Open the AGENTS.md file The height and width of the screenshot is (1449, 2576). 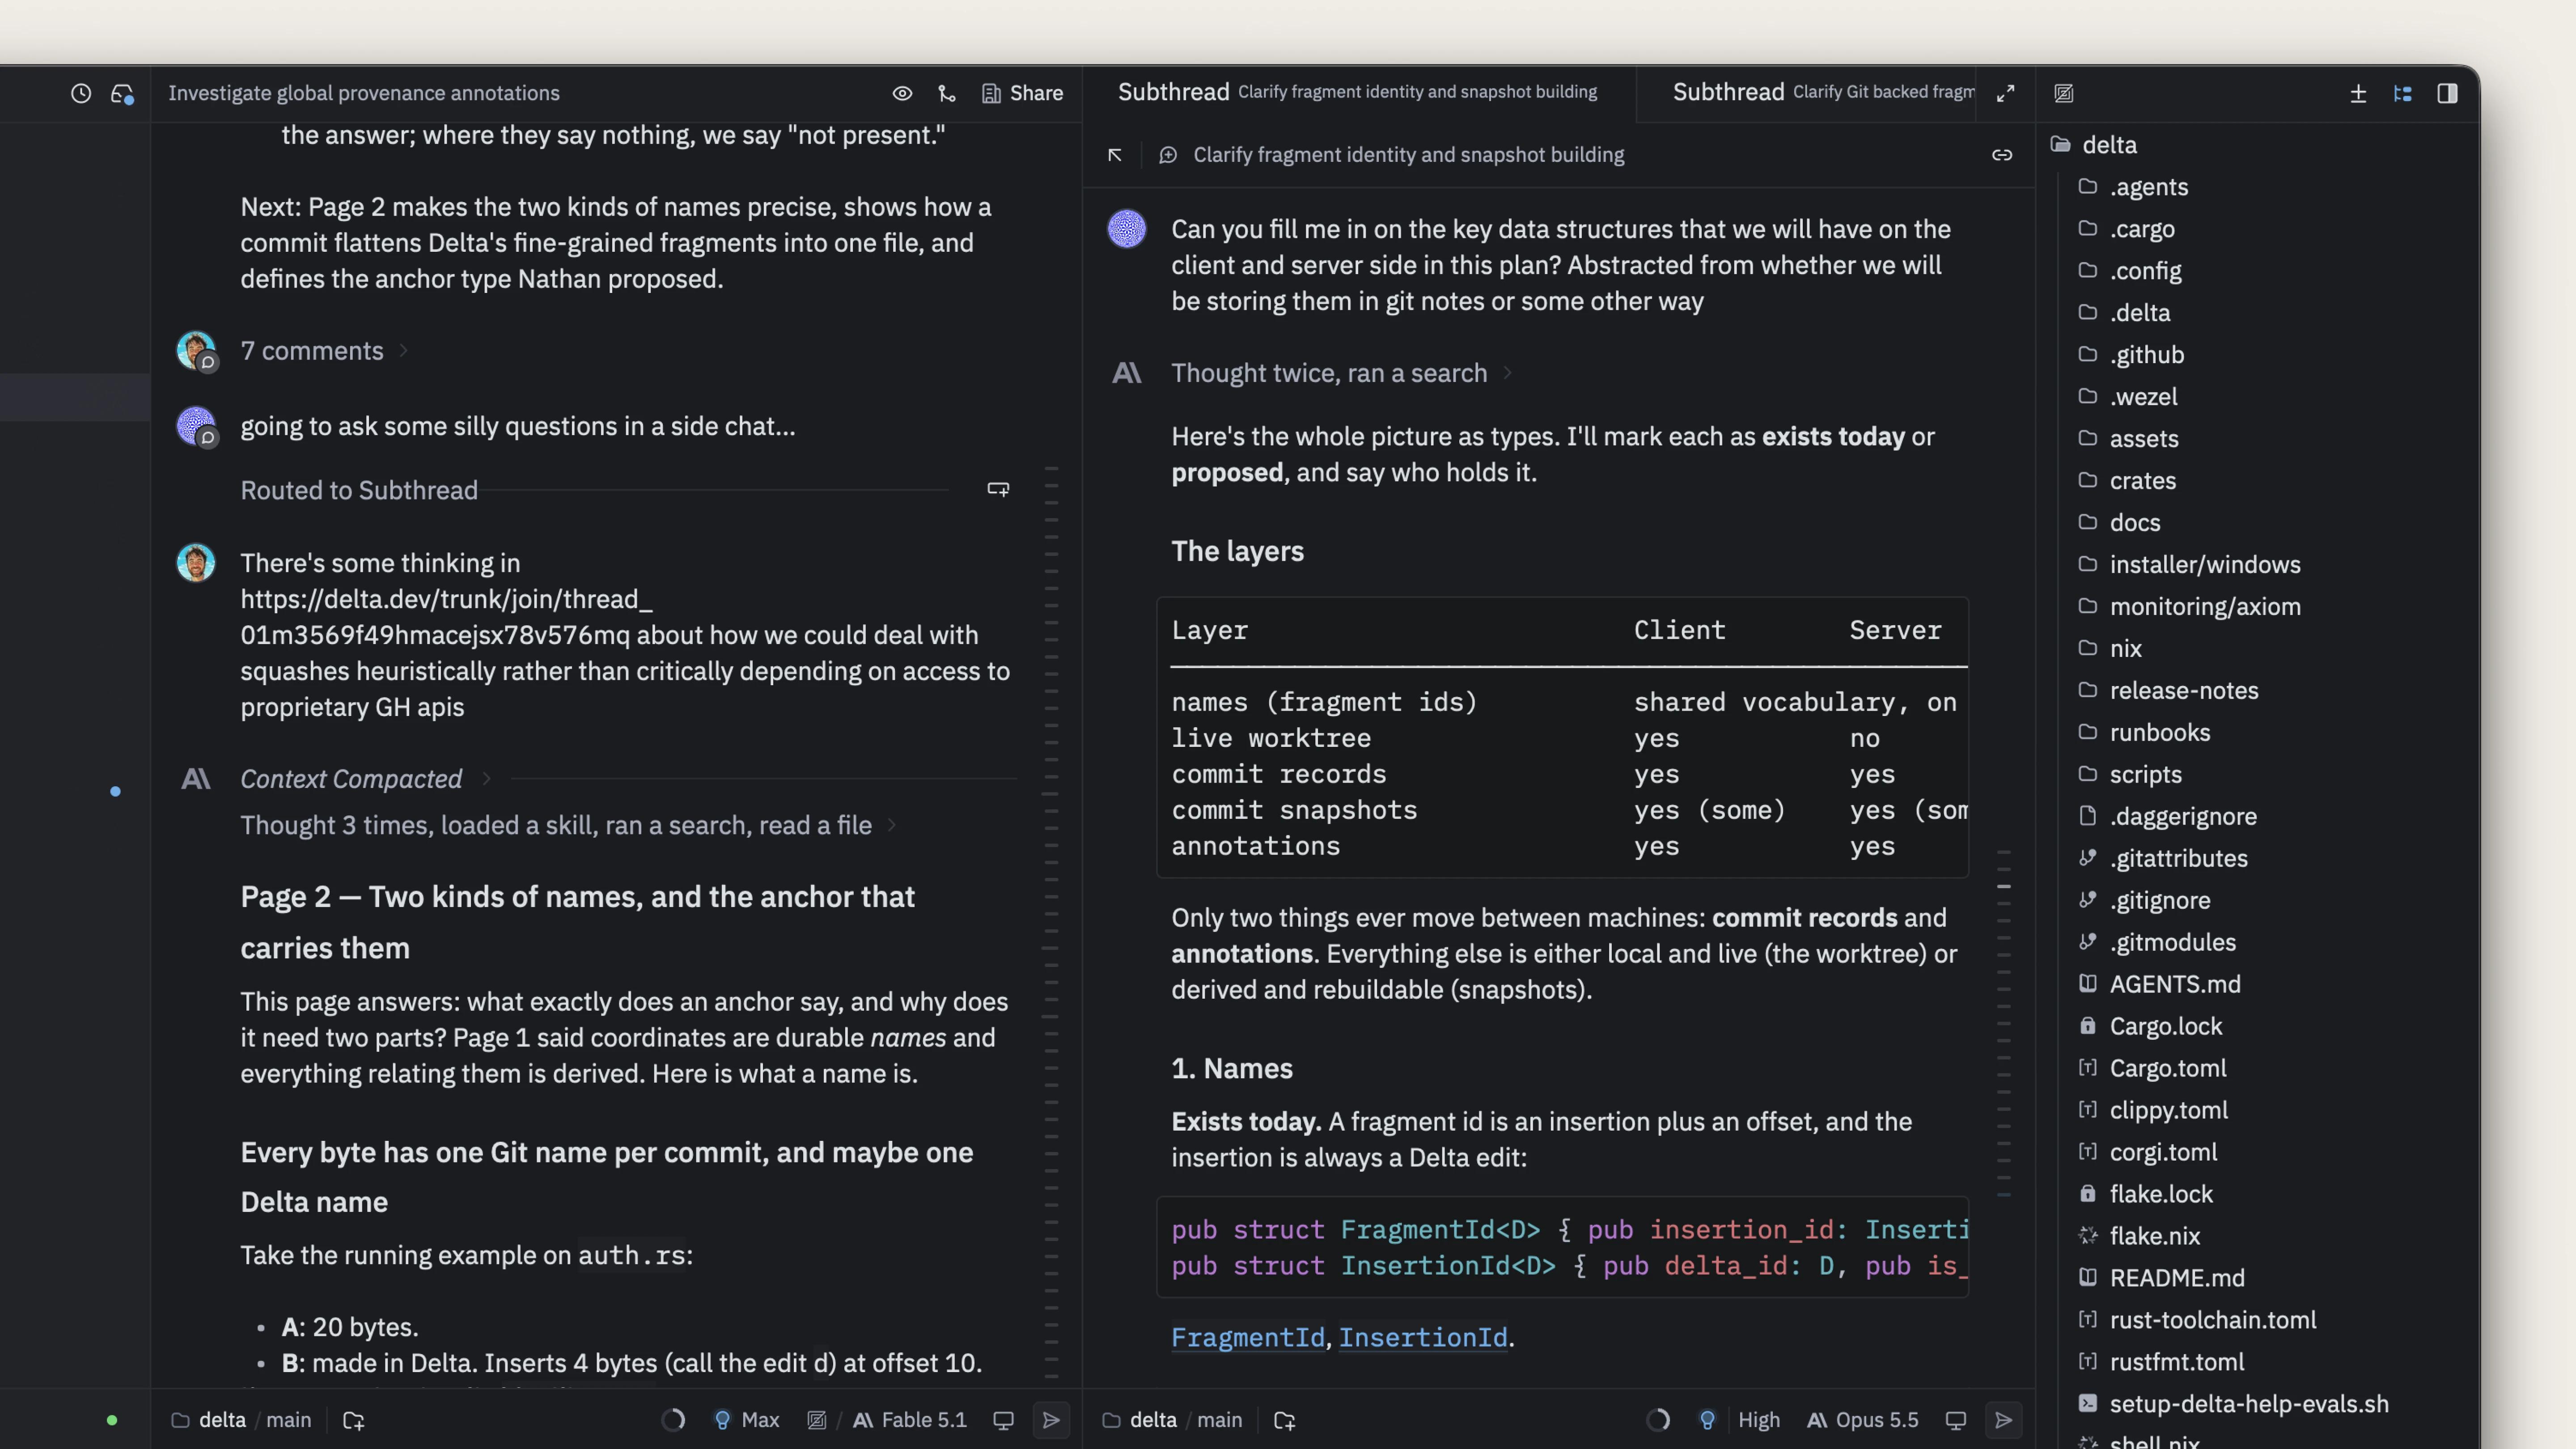point(2160,985)
